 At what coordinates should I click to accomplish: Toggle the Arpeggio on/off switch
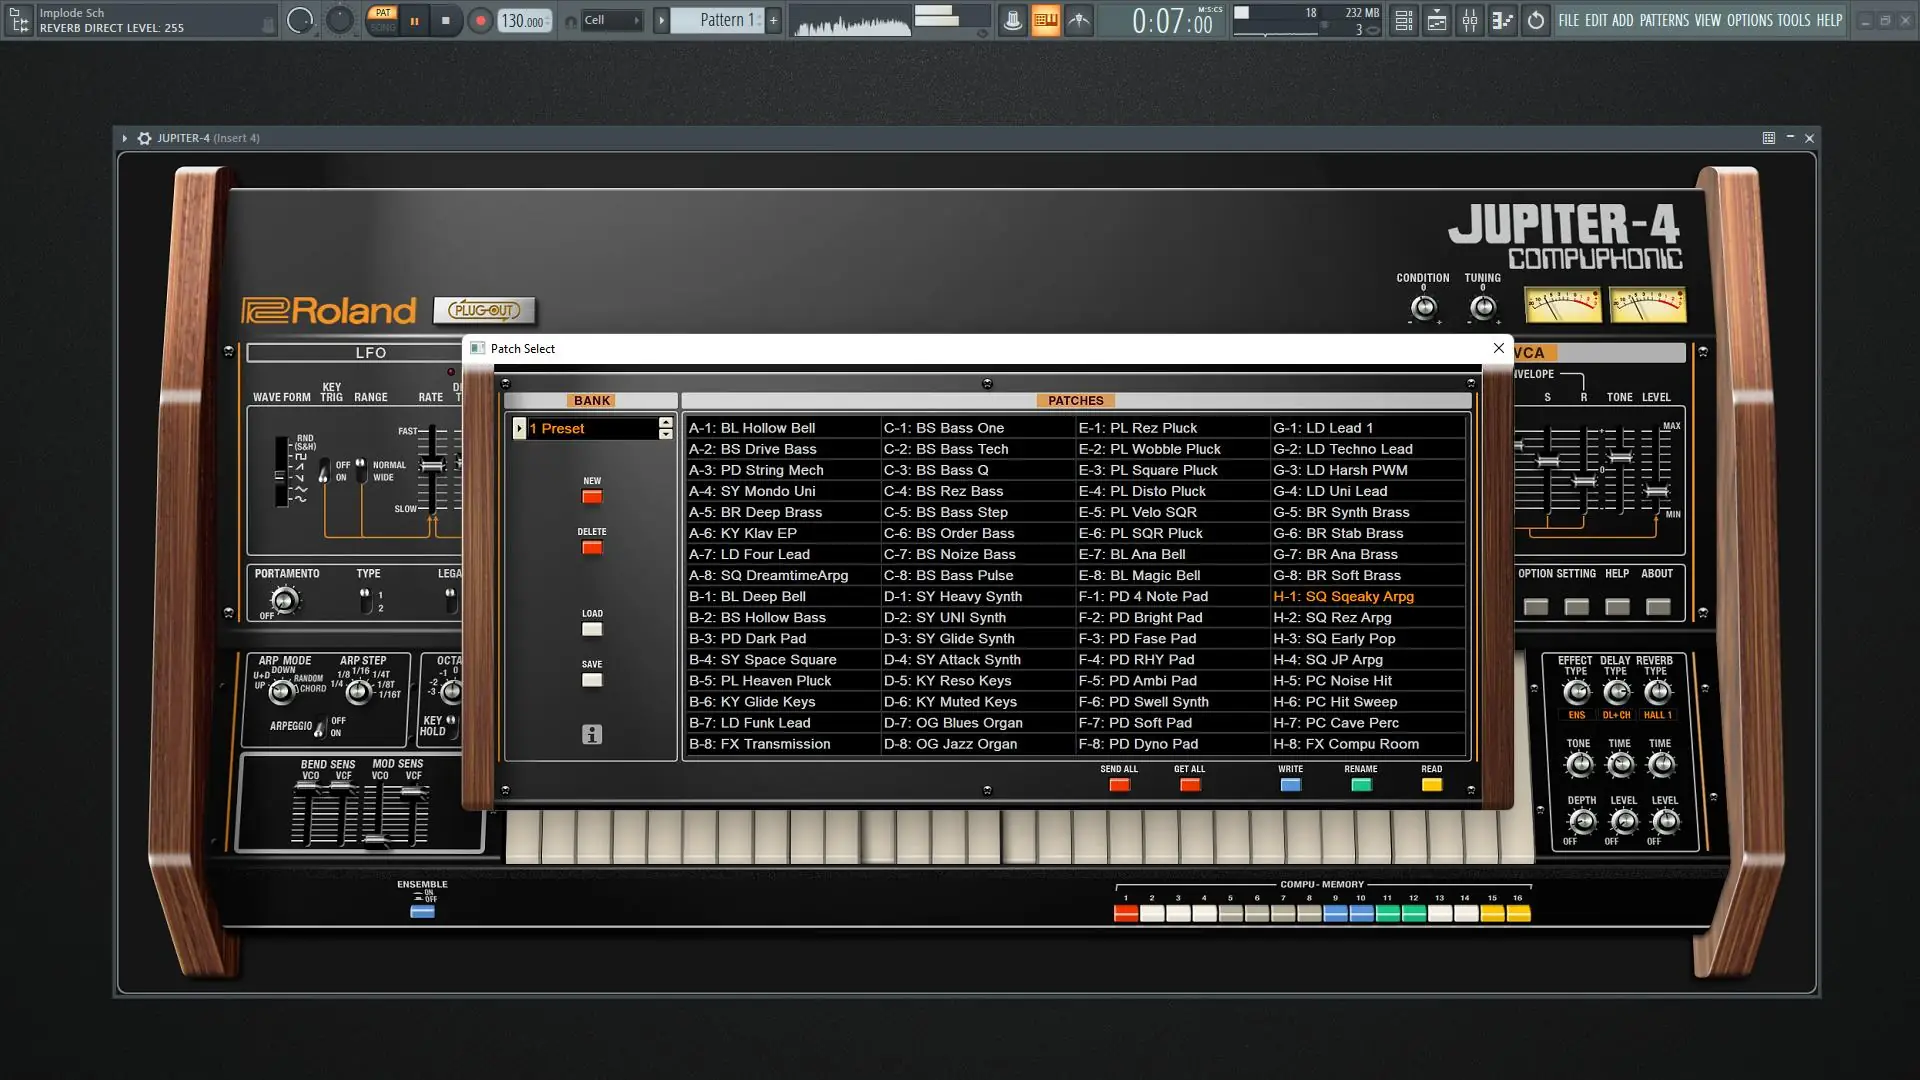click(320, 727)
